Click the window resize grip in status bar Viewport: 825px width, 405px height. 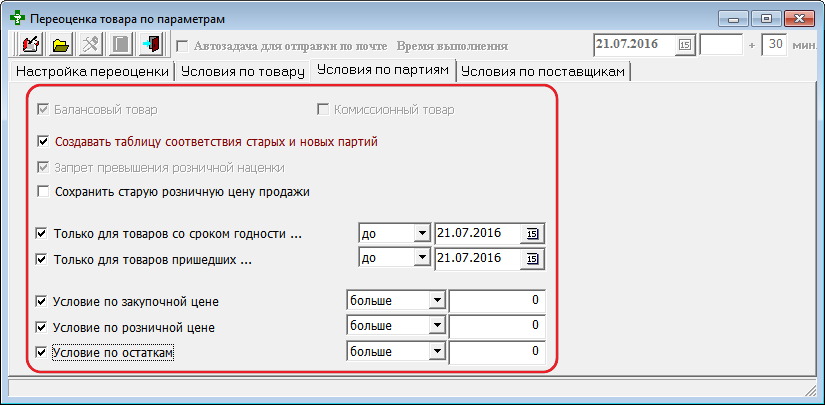pyautogui.click(x=810, y=389)
